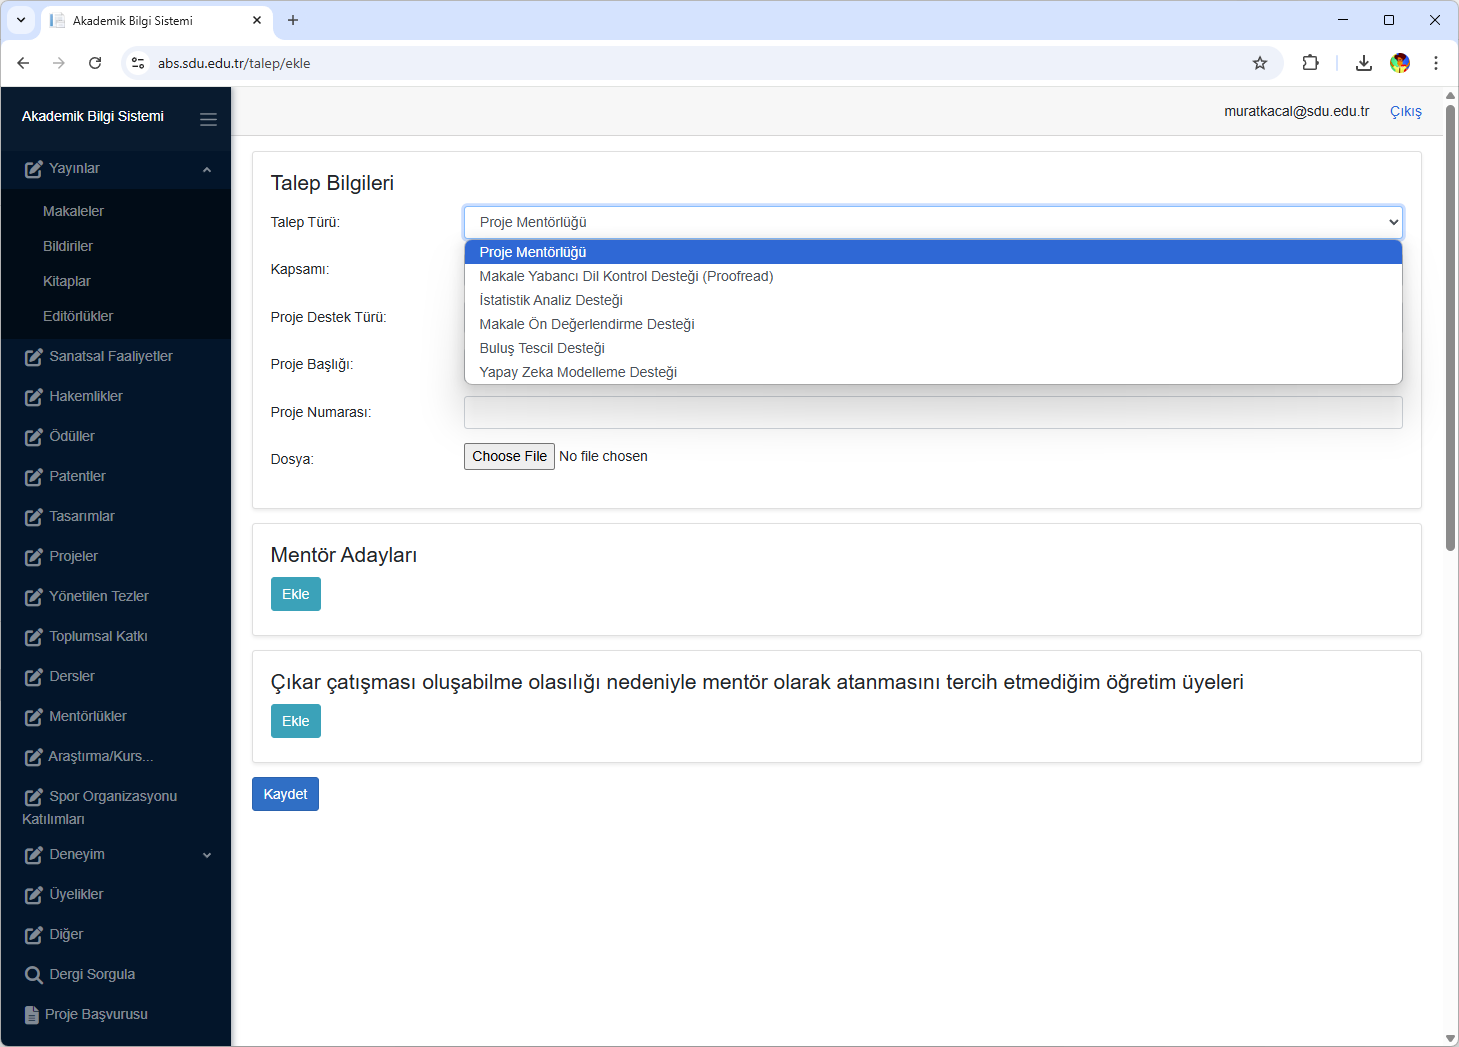
Task: Click the Dergi Sorgula search icon
Action: [x=33, y=975]
